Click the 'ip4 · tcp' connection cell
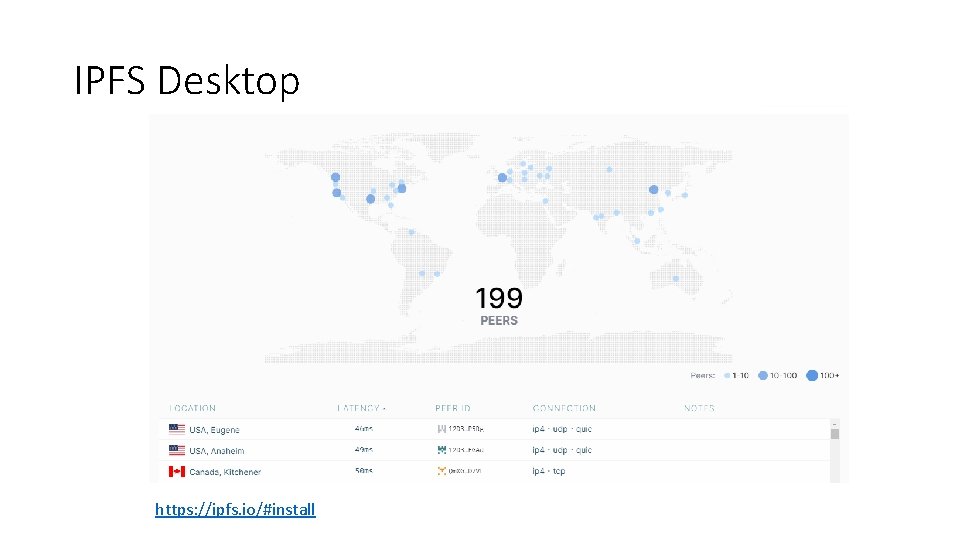Viewport: 960px width, 540px height. [x=549, y=471]
